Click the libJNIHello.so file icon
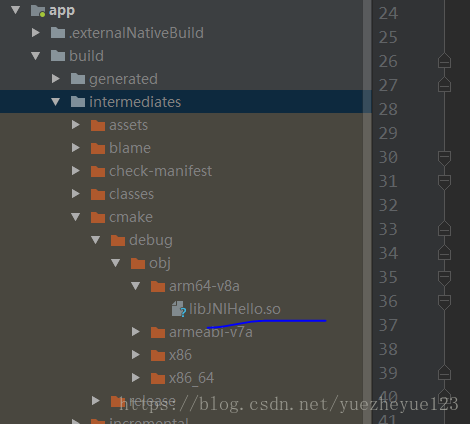Image resolution: width=470 pixels, height=424 pixels. click(179, 309)
